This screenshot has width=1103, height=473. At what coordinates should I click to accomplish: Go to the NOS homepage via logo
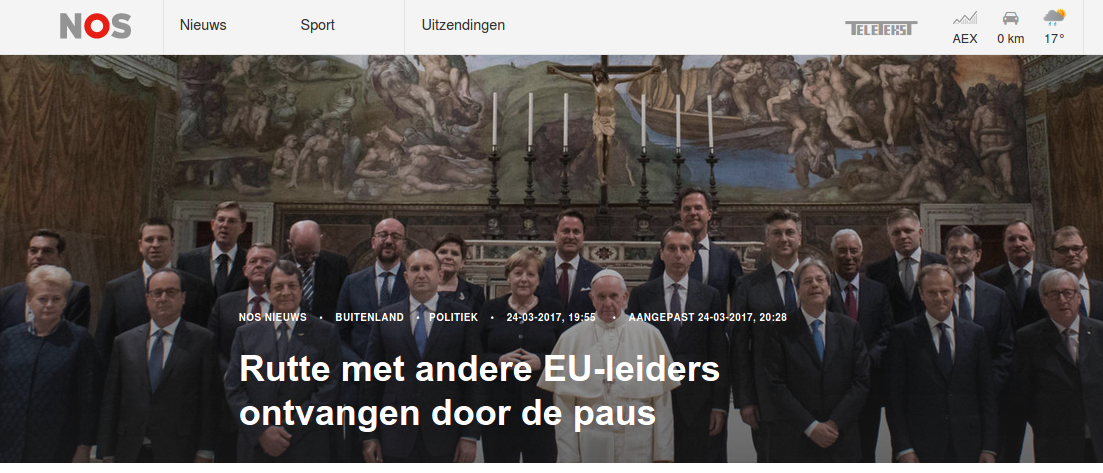(95, 26)
